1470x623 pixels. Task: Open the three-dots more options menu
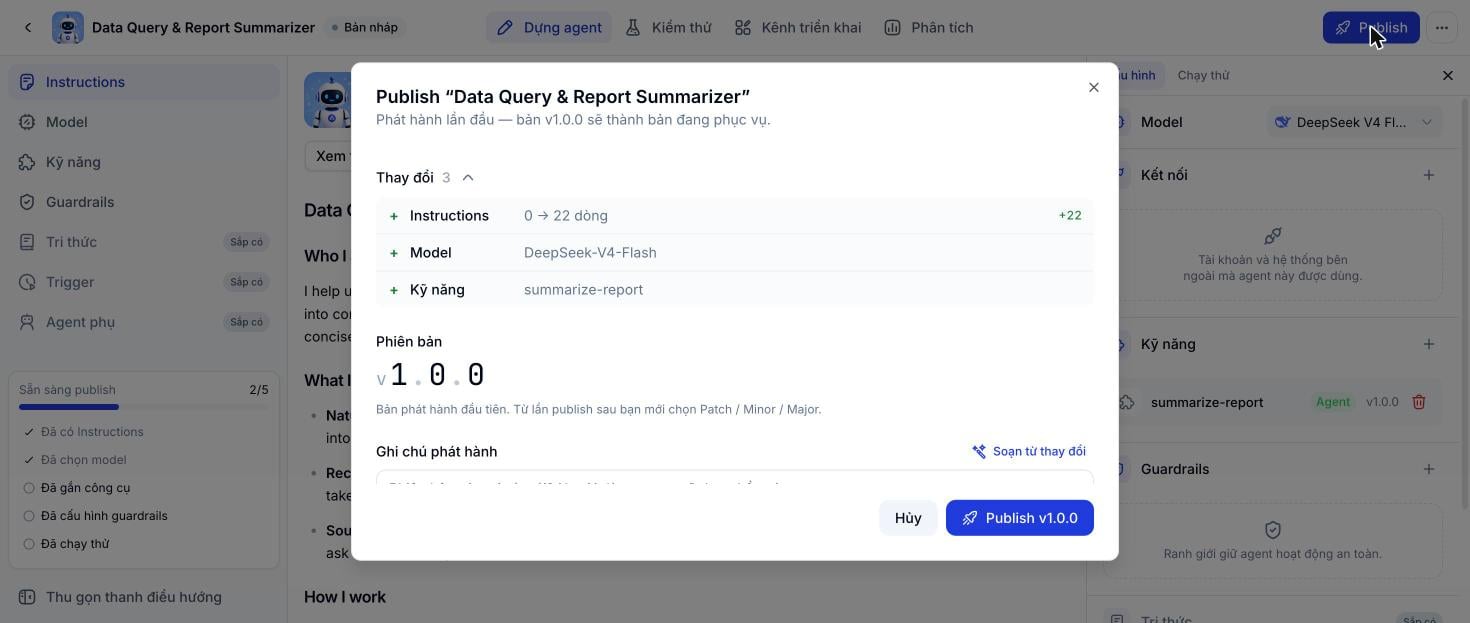1441,28
